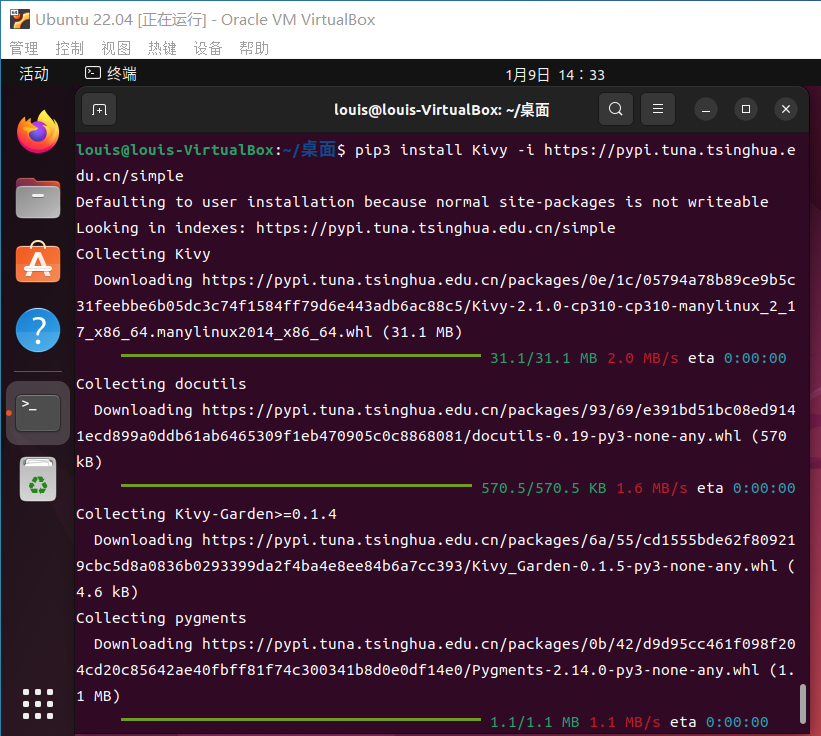The width and height of the screenshot is (821, 736).
Task: Click the Kivy-2.1.0-cp310 wheel filename line
Action: [x=436, y=306]
